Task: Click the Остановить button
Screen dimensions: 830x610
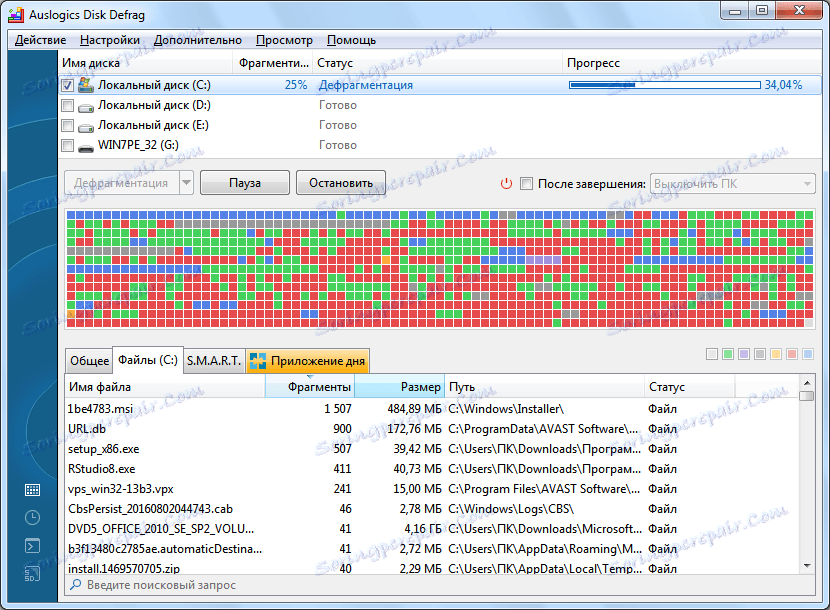Action: (341, 183)
